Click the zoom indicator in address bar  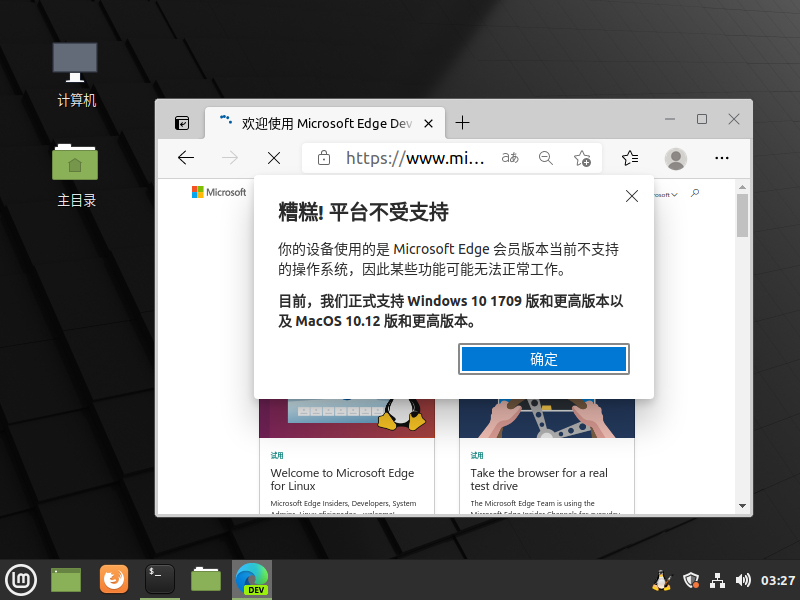pyautogui.click(x=546, y=158)
